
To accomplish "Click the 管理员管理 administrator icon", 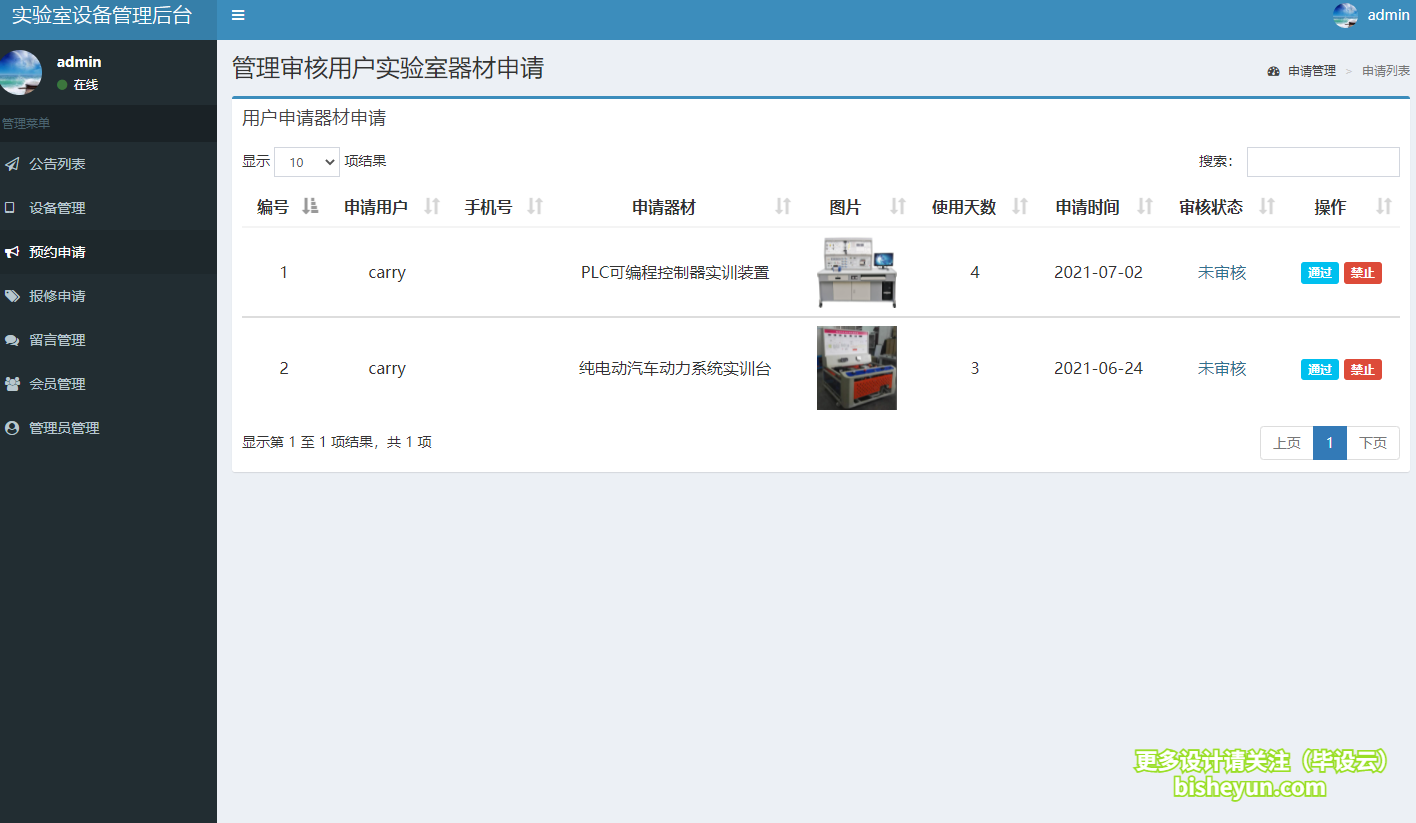I will 12,427.
